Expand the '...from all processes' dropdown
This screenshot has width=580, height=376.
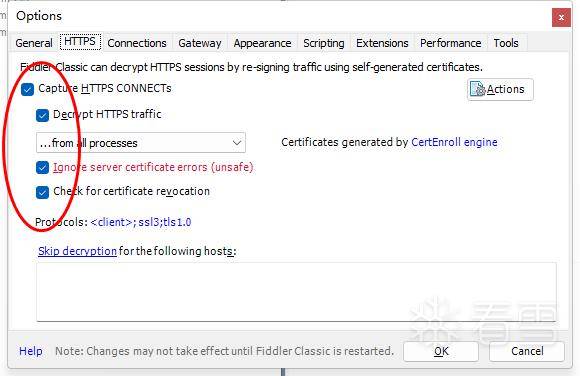pyautogui.click(x=141, y=143)
